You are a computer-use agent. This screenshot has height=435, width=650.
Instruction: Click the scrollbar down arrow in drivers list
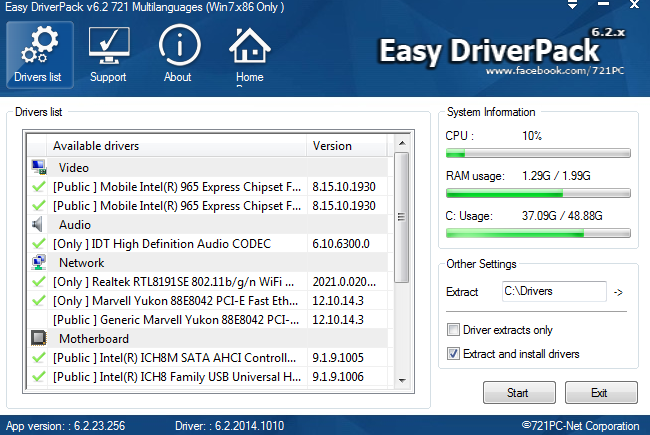pos(402,380)
